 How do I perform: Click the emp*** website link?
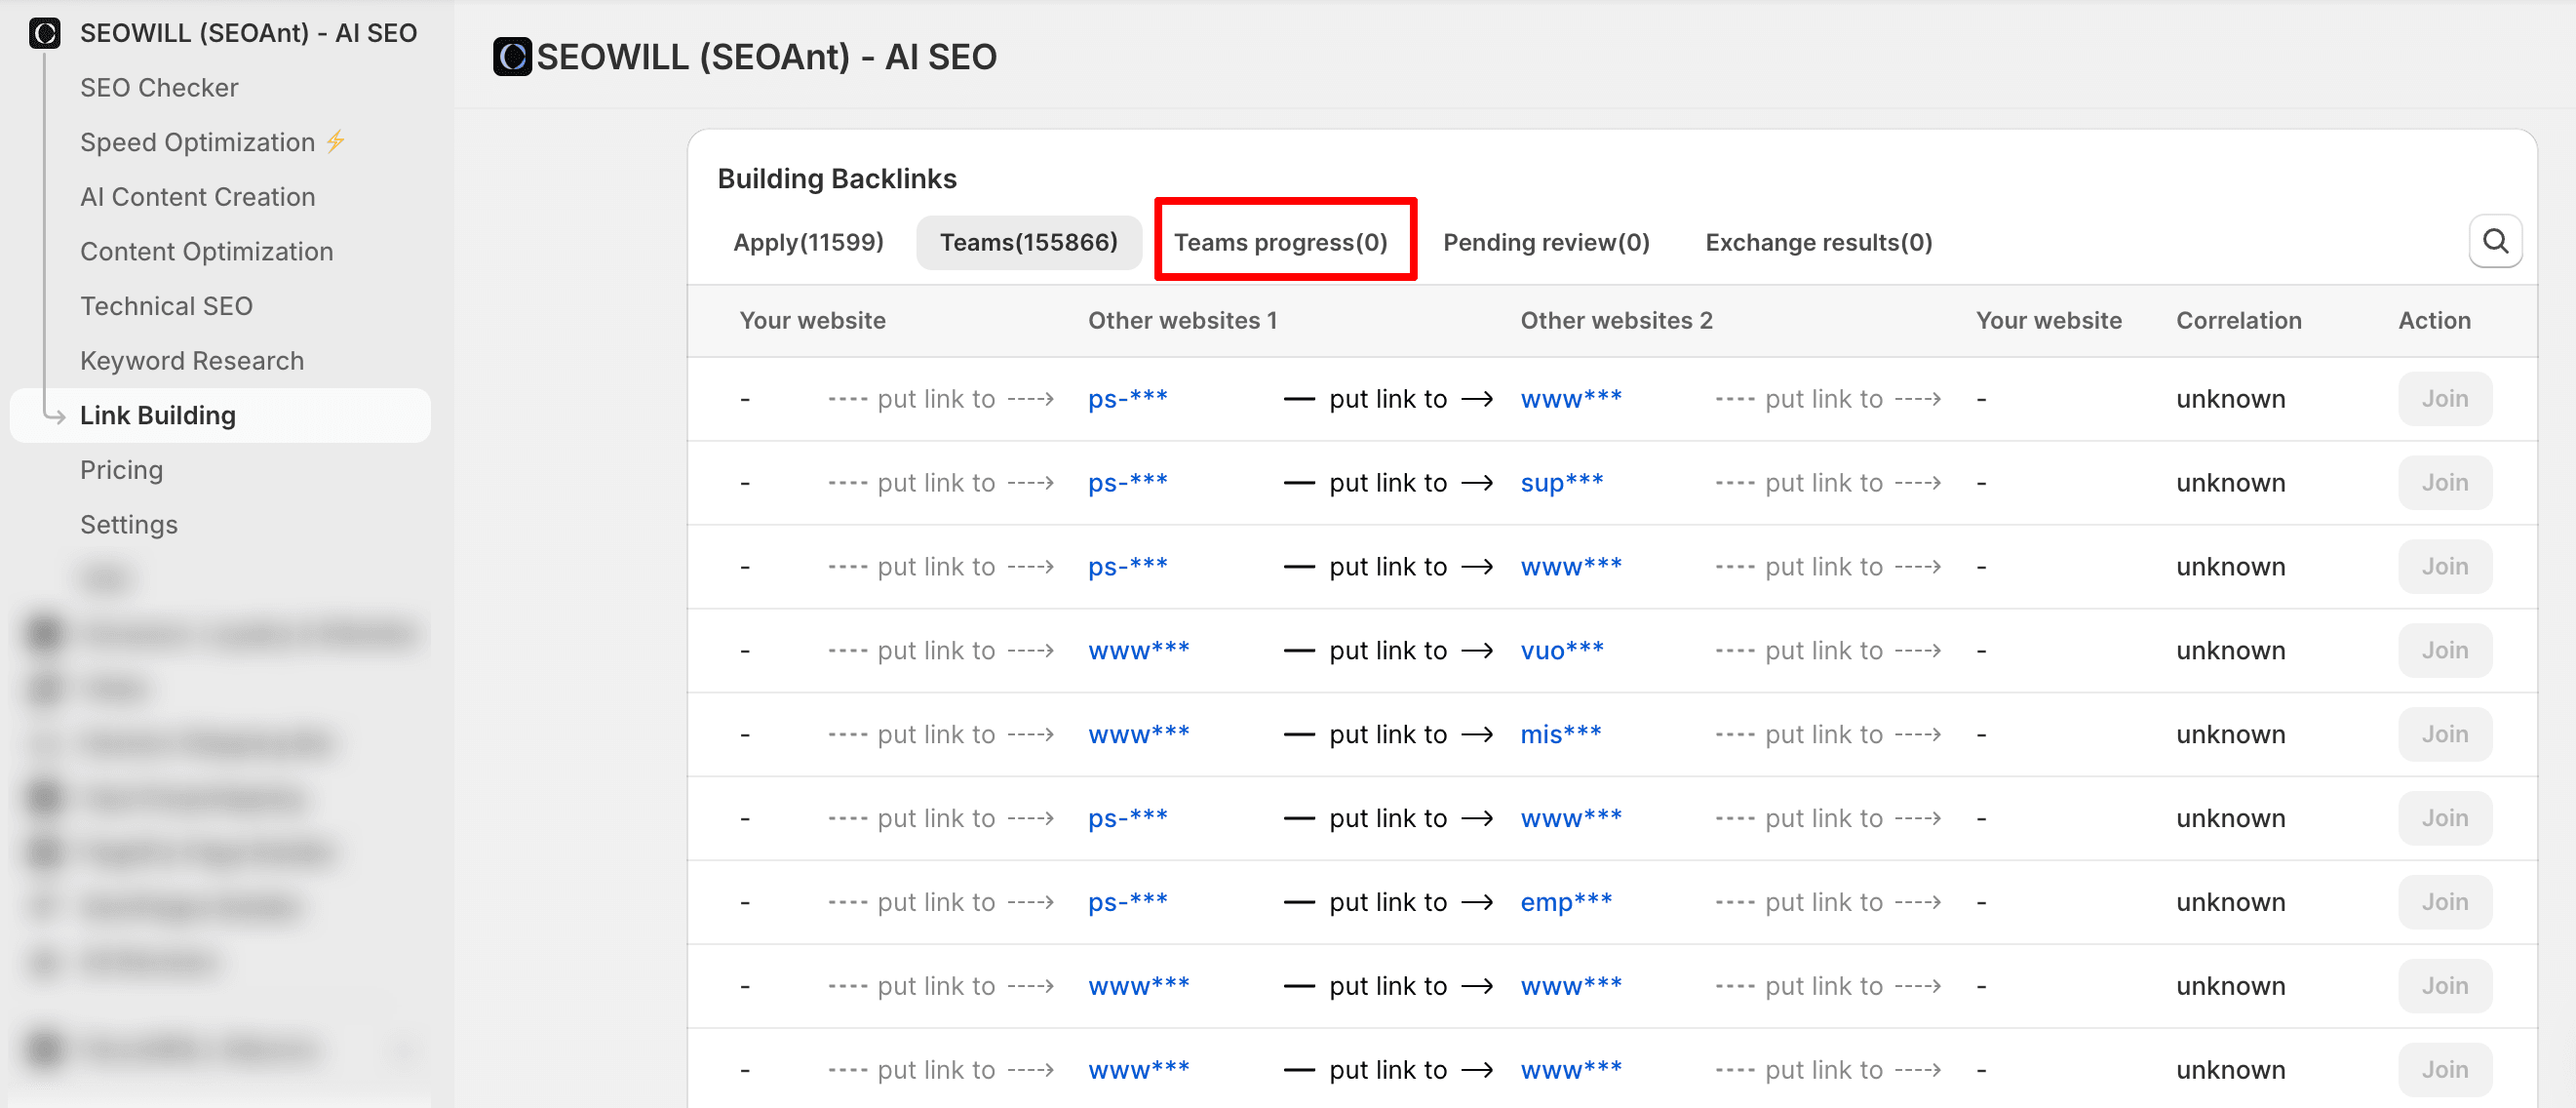click(x=1565, y=901)
